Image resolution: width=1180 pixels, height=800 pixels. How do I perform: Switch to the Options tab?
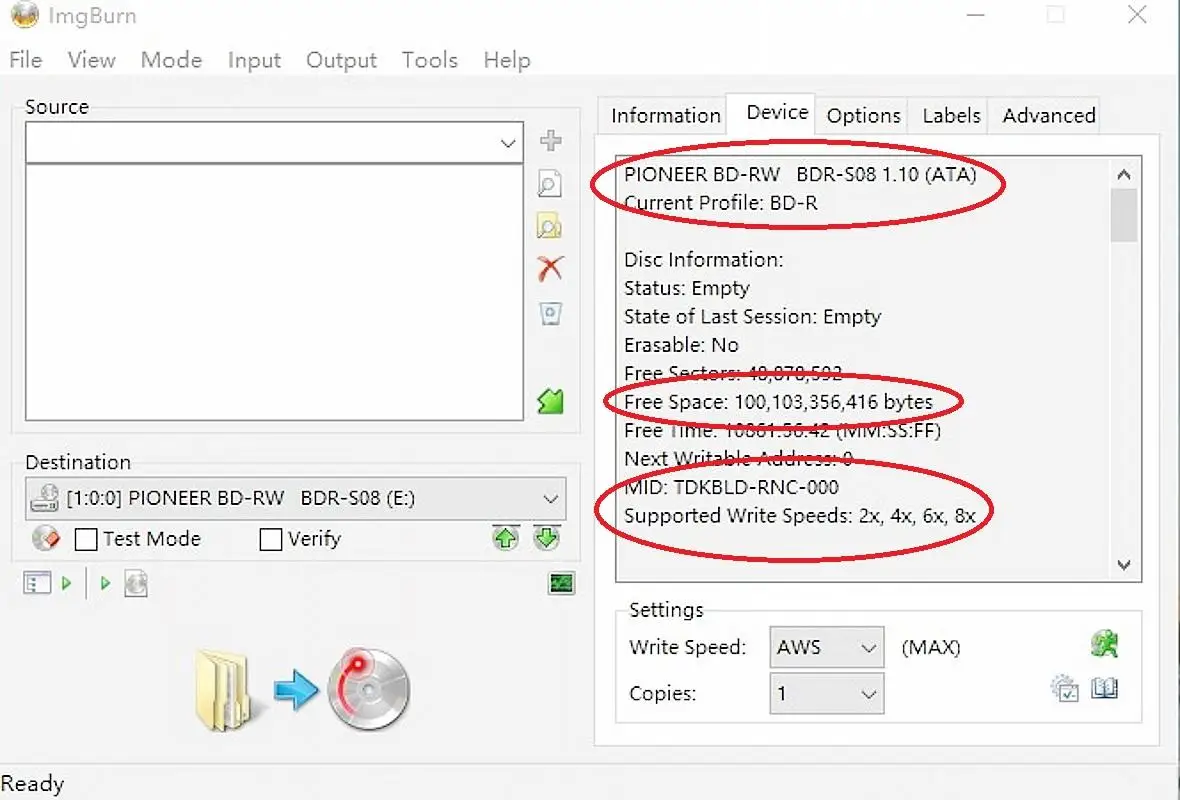coord(863,116)
